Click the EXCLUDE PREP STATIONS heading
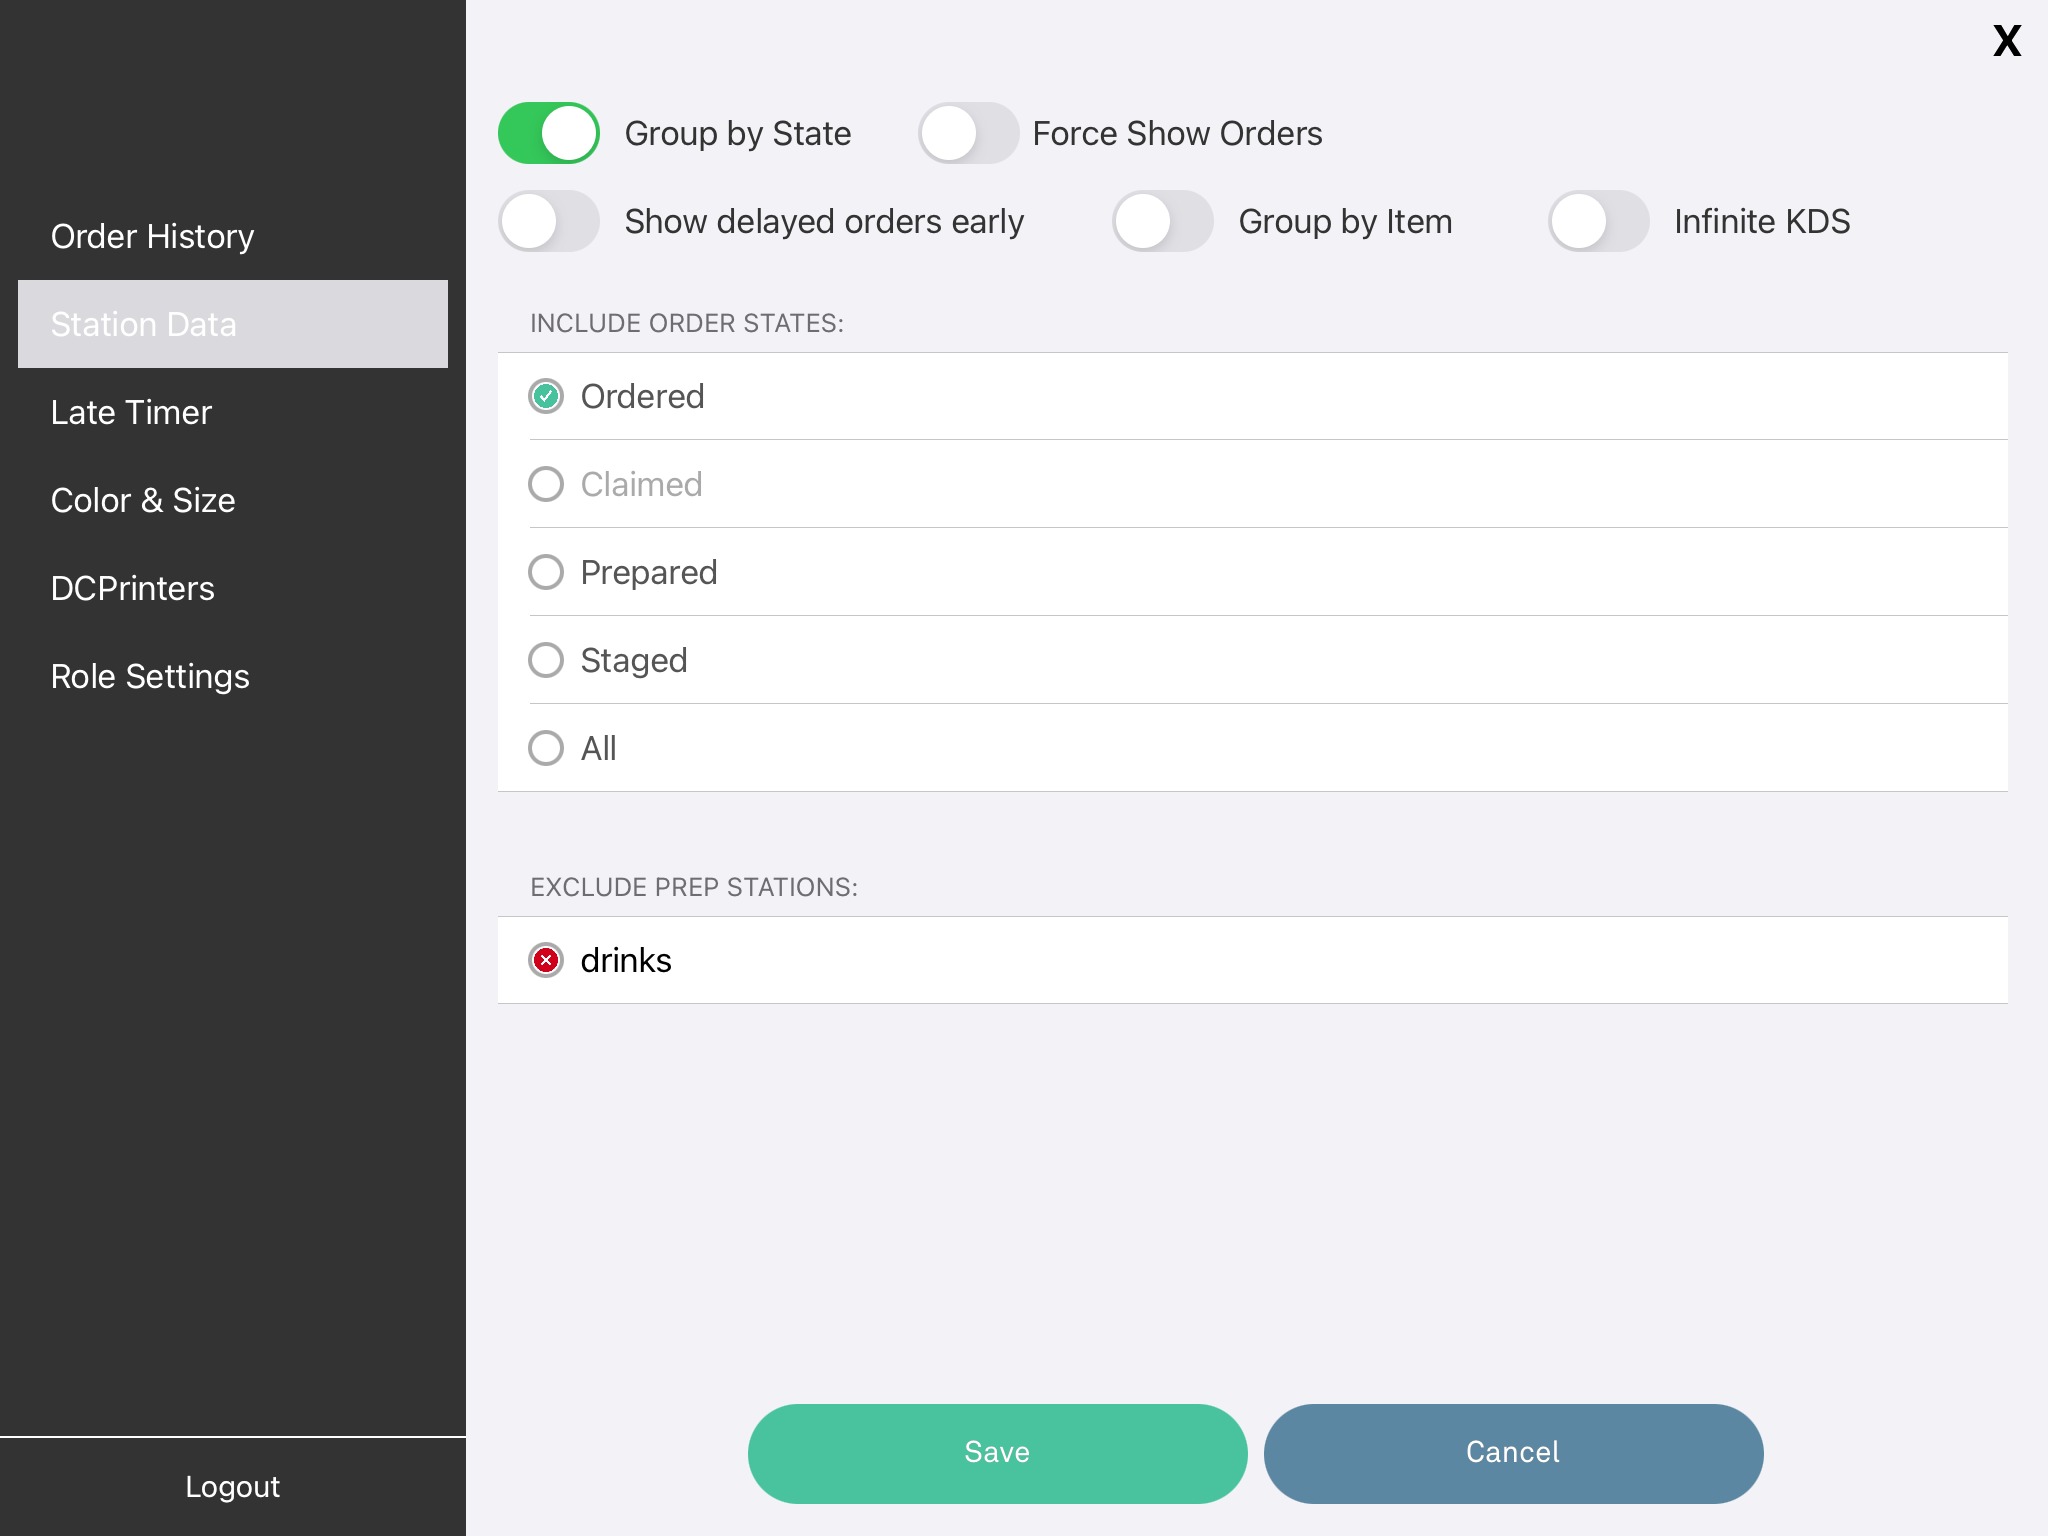The width and height of the screenshot is (2048, 1536). 693,887
